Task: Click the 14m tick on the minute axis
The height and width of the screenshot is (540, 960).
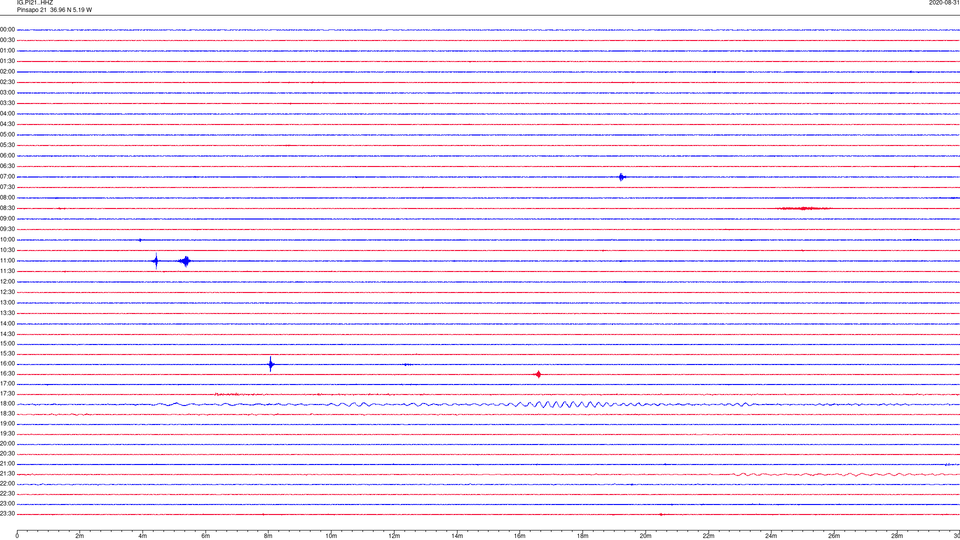Action: (x=457, y=536)
